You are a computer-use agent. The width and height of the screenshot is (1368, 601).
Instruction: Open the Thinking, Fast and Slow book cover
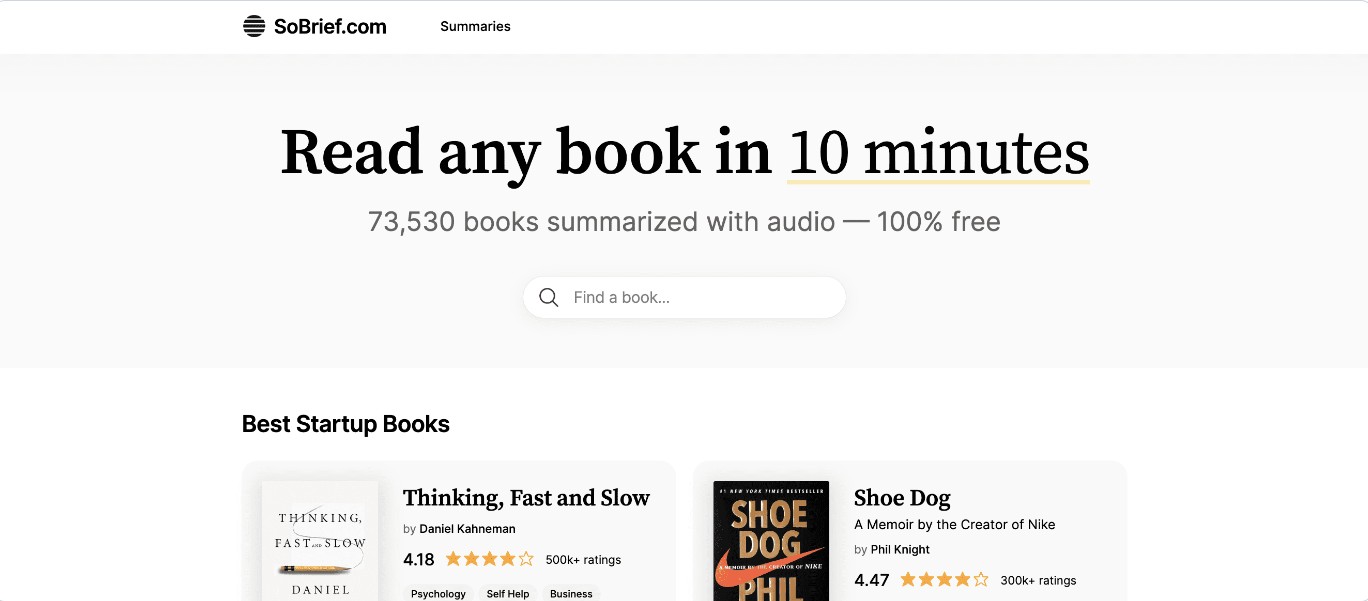[320, 541]
